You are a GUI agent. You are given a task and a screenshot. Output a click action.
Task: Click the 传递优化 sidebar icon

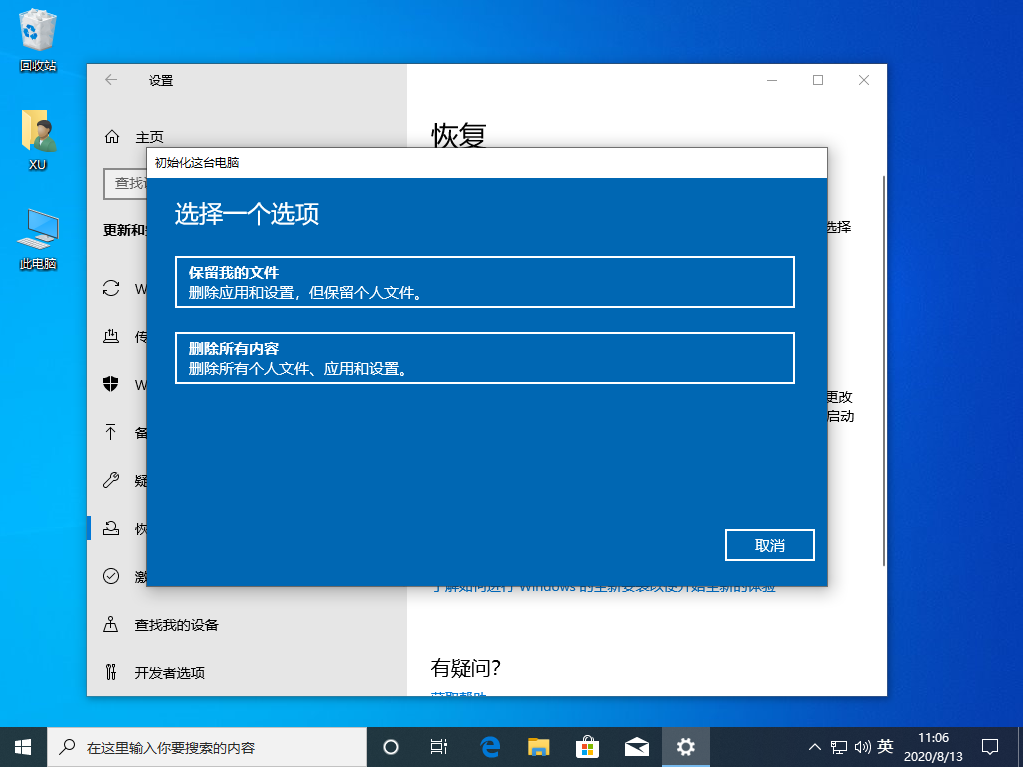(x=113, y=336)
